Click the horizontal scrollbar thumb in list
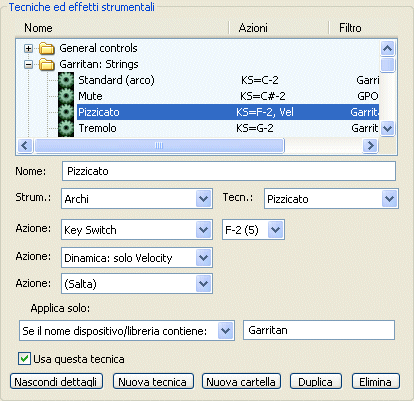This screenshot has width=414, height=401. (159, 146)
